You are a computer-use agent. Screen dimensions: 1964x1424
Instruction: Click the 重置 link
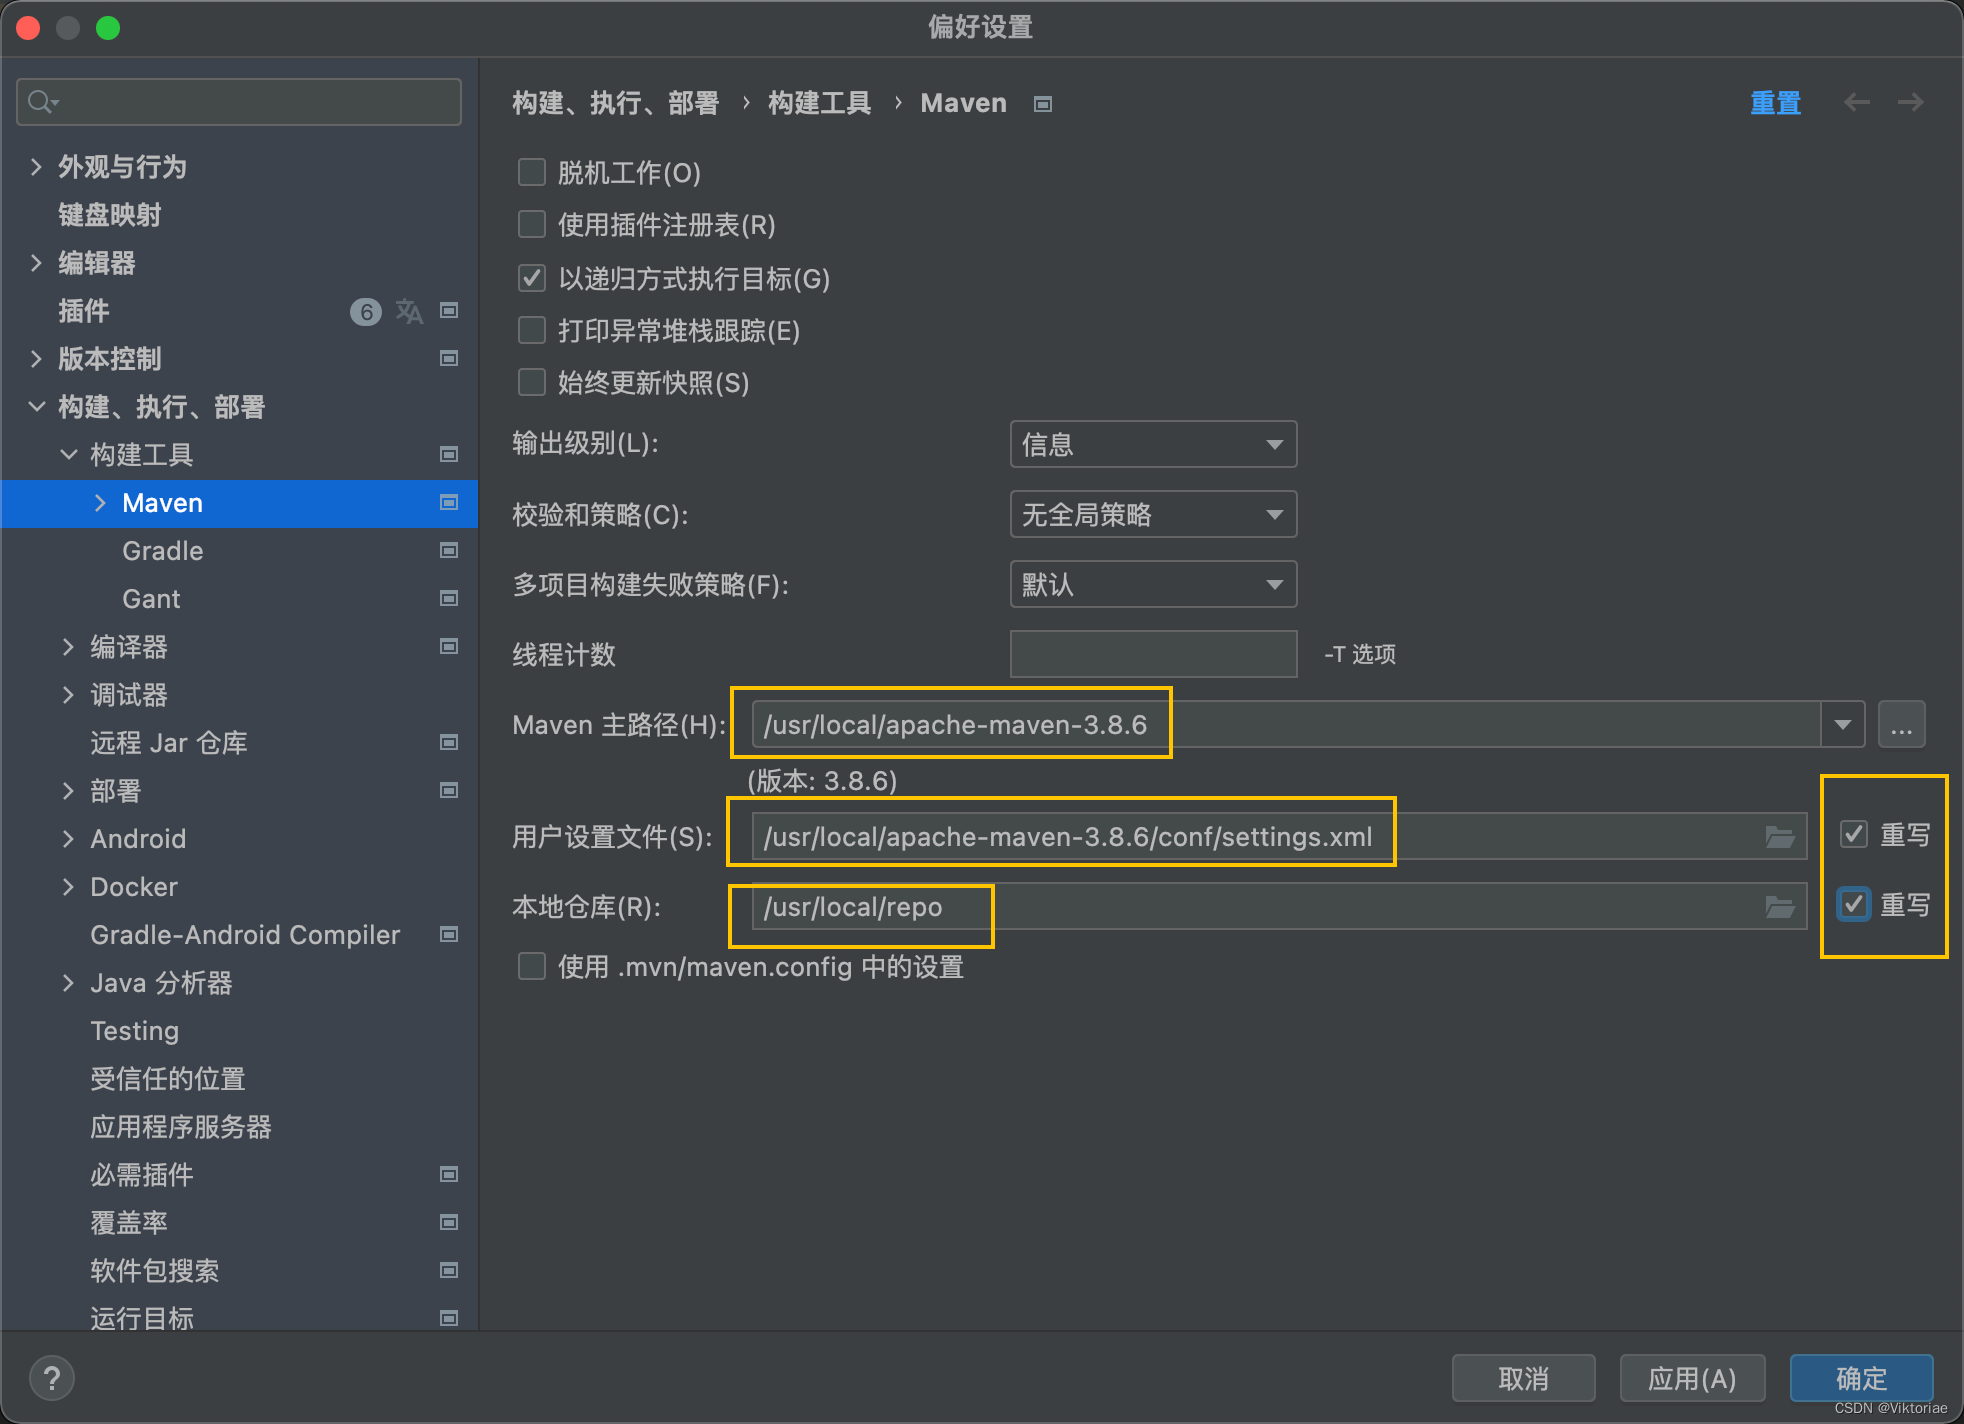[x=1775, y=103]
